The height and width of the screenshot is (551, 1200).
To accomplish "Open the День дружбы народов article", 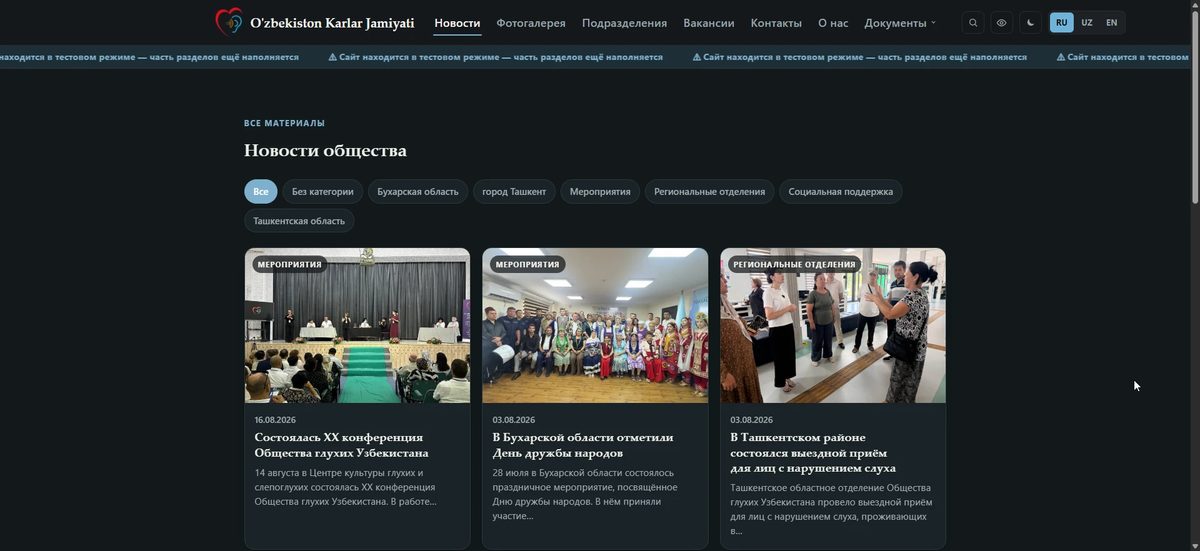I will [583, 444].
